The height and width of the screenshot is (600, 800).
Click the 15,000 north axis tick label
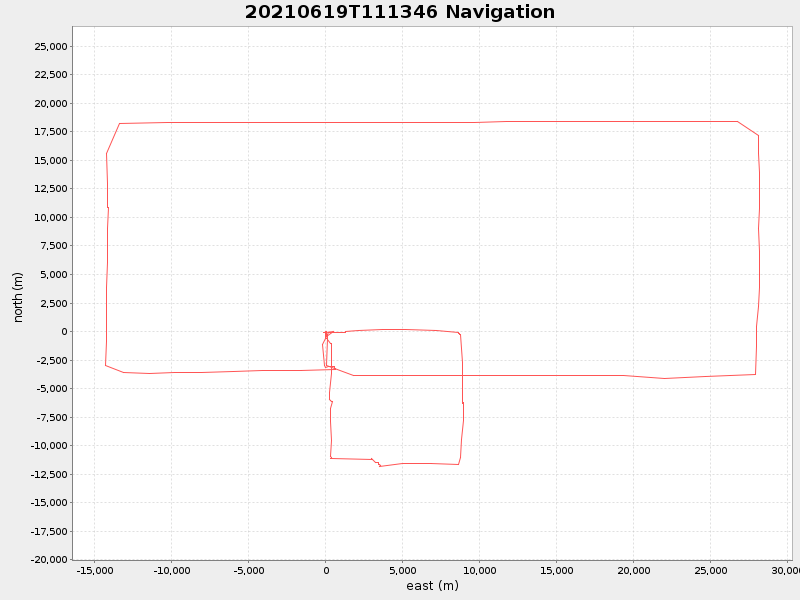coord(51,160)
